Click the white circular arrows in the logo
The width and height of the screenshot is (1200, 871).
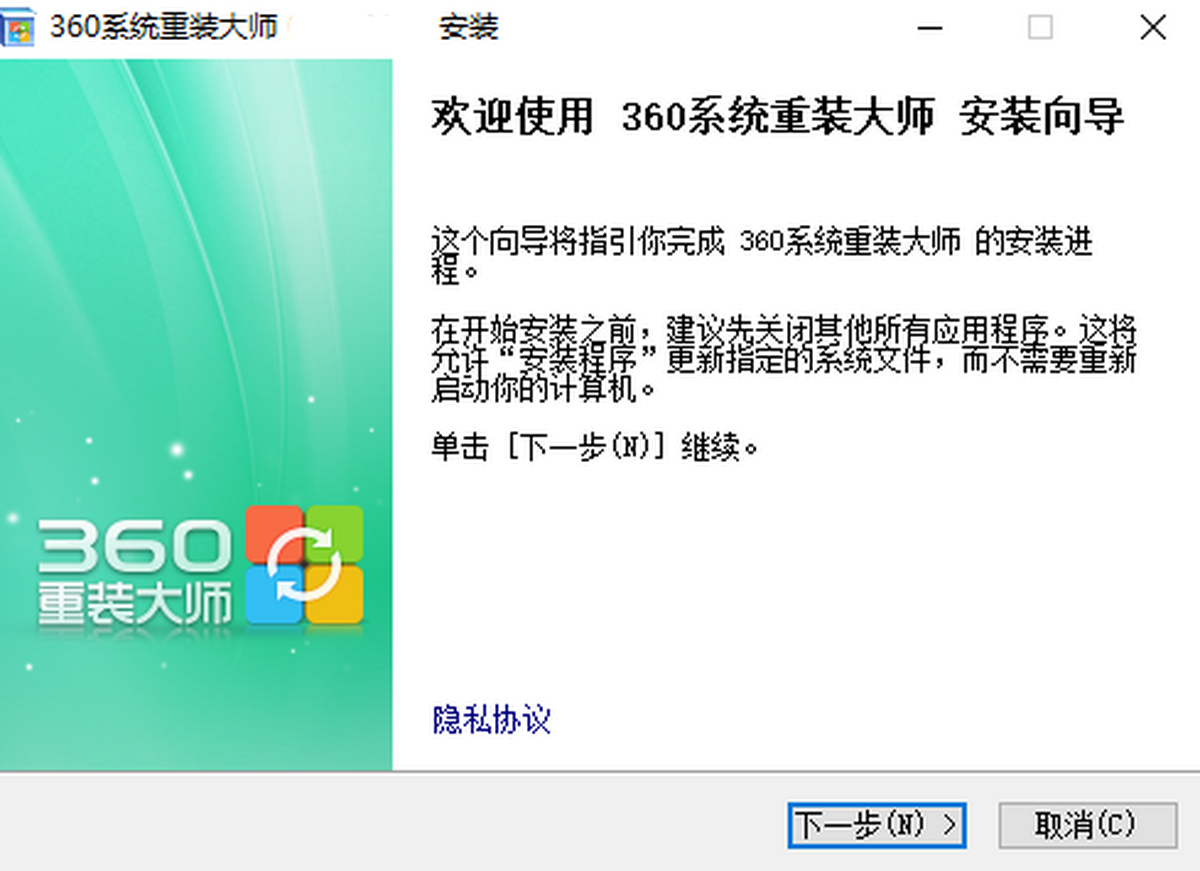(305, 565)
